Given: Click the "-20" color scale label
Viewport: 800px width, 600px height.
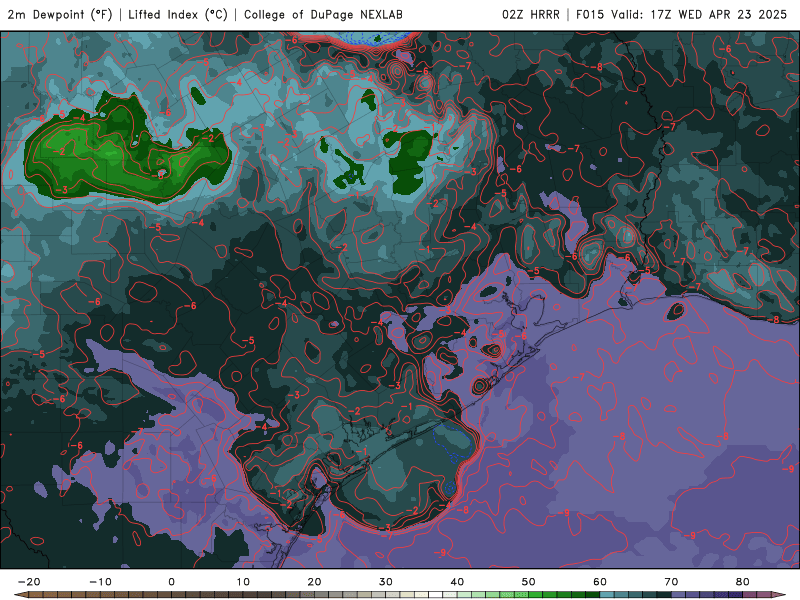Looking at the screenshot, I should coord(29,582).
